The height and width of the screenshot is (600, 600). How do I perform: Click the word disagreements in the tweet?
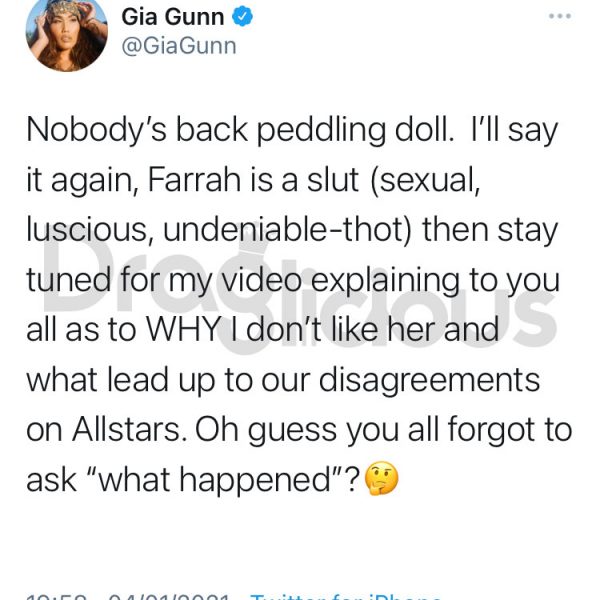click(x=429, y=380)
